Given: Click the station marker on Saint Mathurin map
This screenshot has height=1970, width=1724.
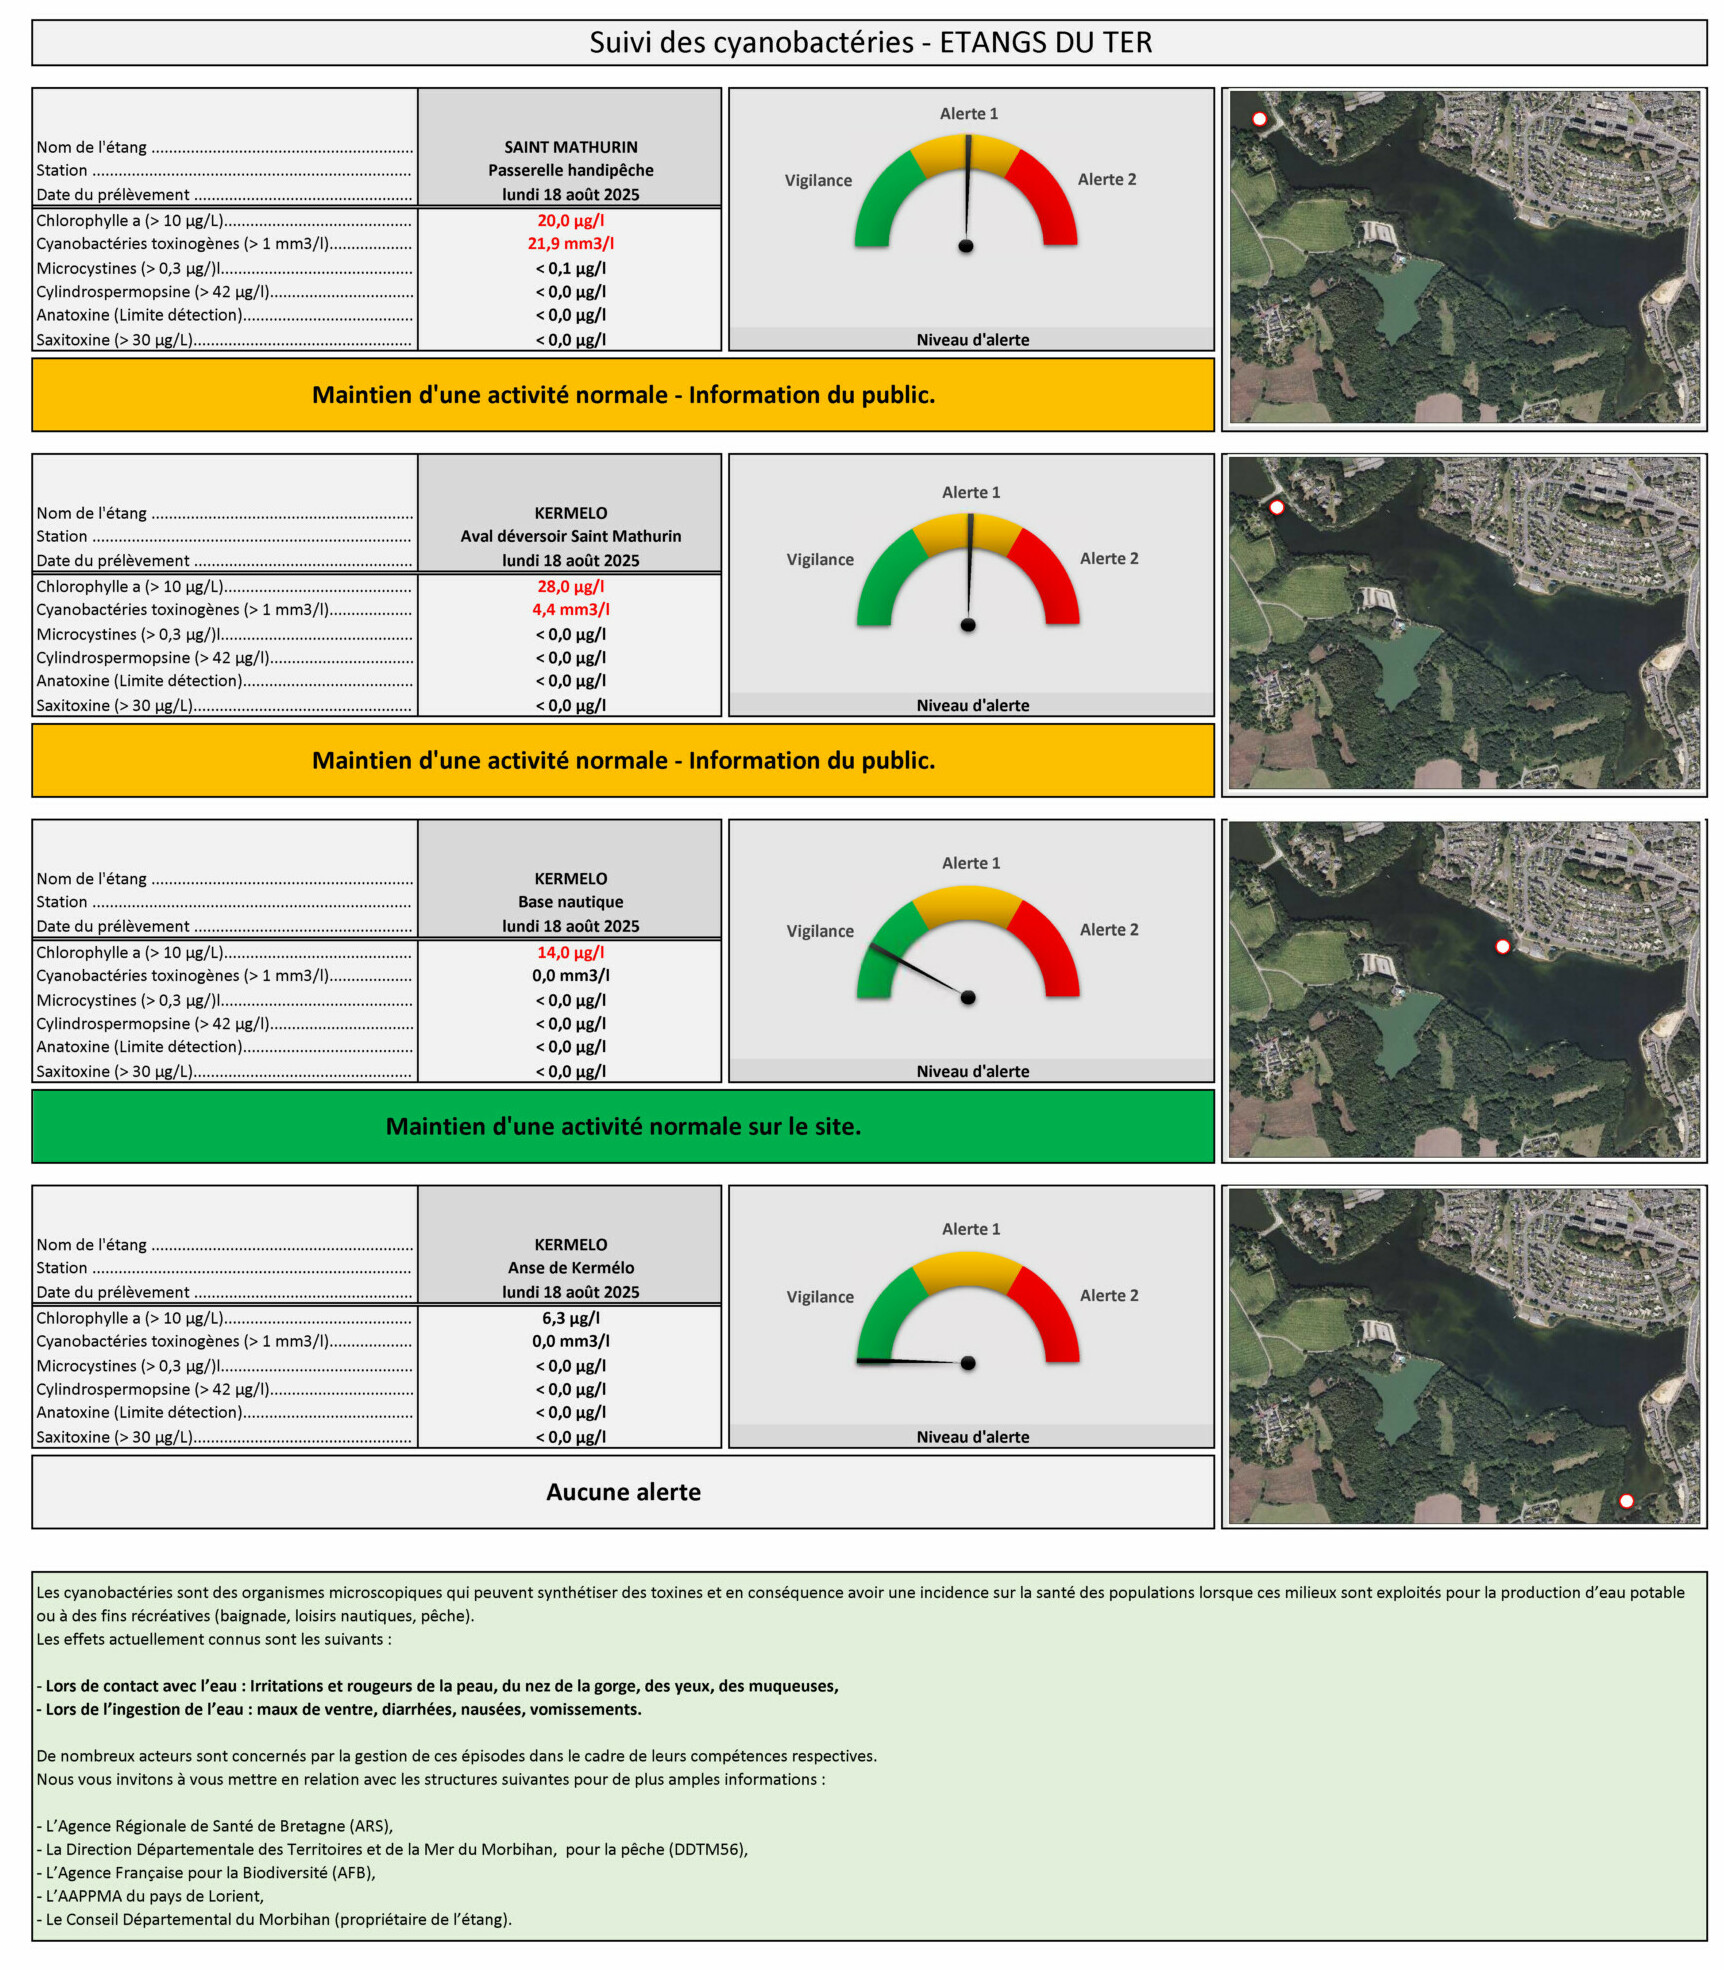Looking at the screenshot, I should pyautogui.click(x=1259, y=119).
